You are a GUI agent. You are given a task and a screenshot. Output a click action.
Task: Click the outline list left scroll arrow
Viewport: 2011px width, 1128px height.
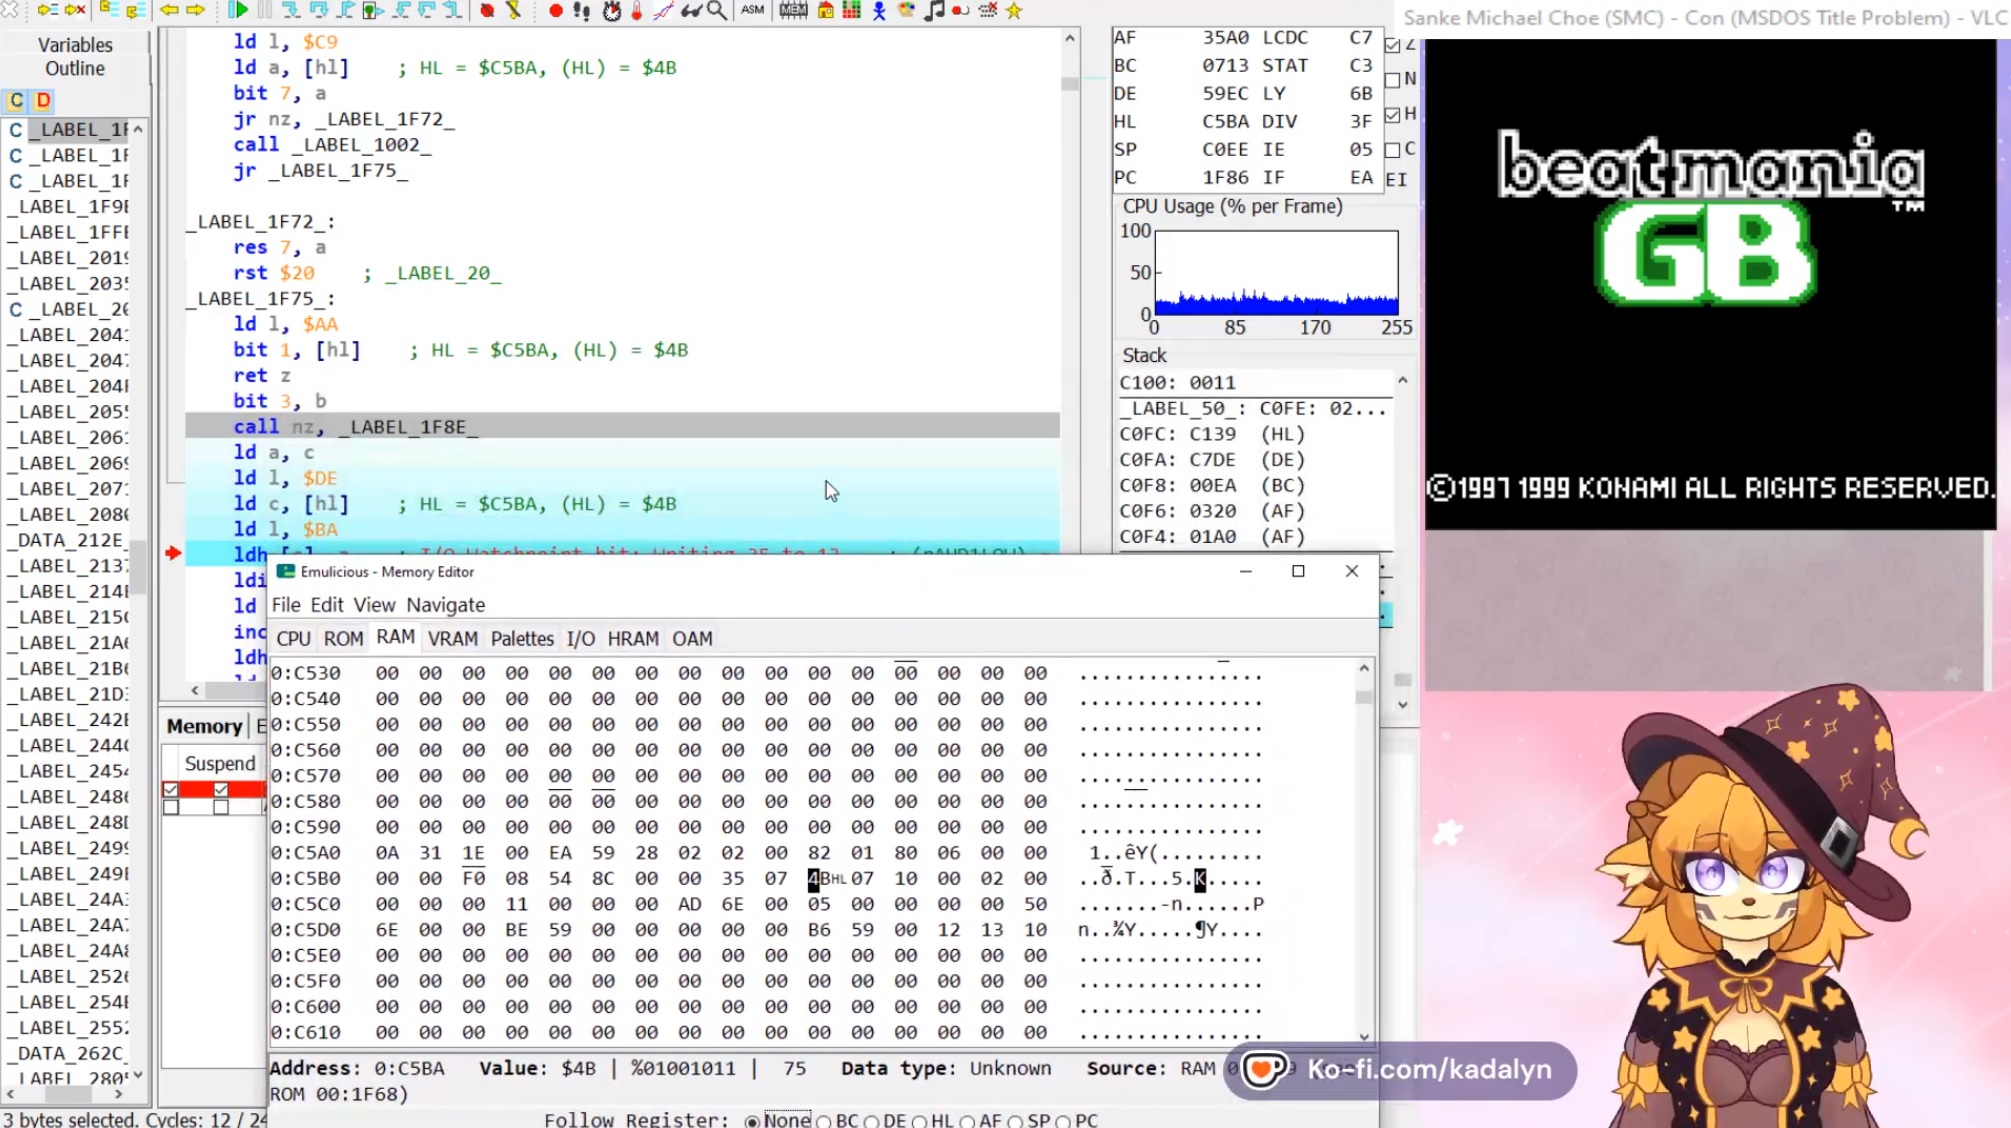click(x=9, y=1094)
